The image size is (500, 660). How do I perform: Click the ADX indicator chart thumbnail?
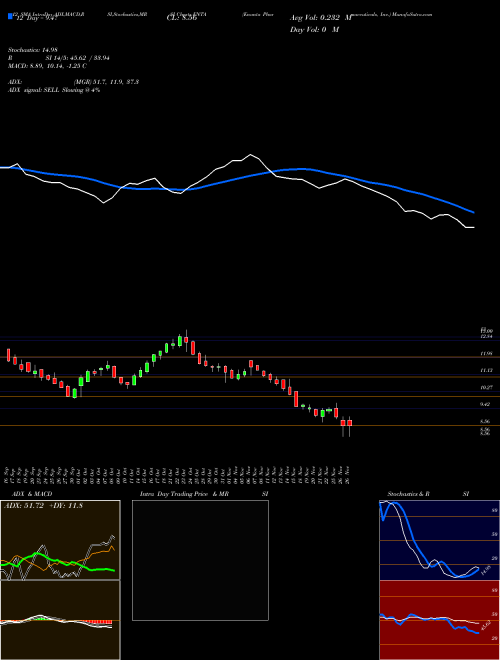pyautogui.click(x=60, y=540)
